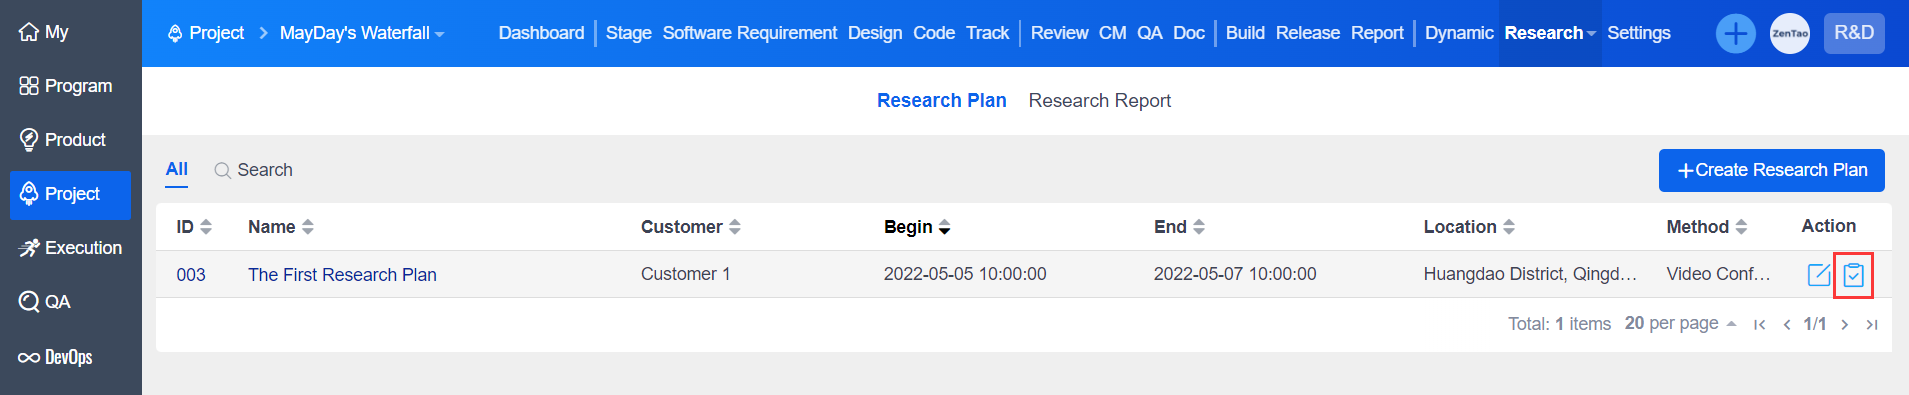Viewport: 1909px width, 395px height.
Task: Sort by the Customer column header
Action: [691, 227]
